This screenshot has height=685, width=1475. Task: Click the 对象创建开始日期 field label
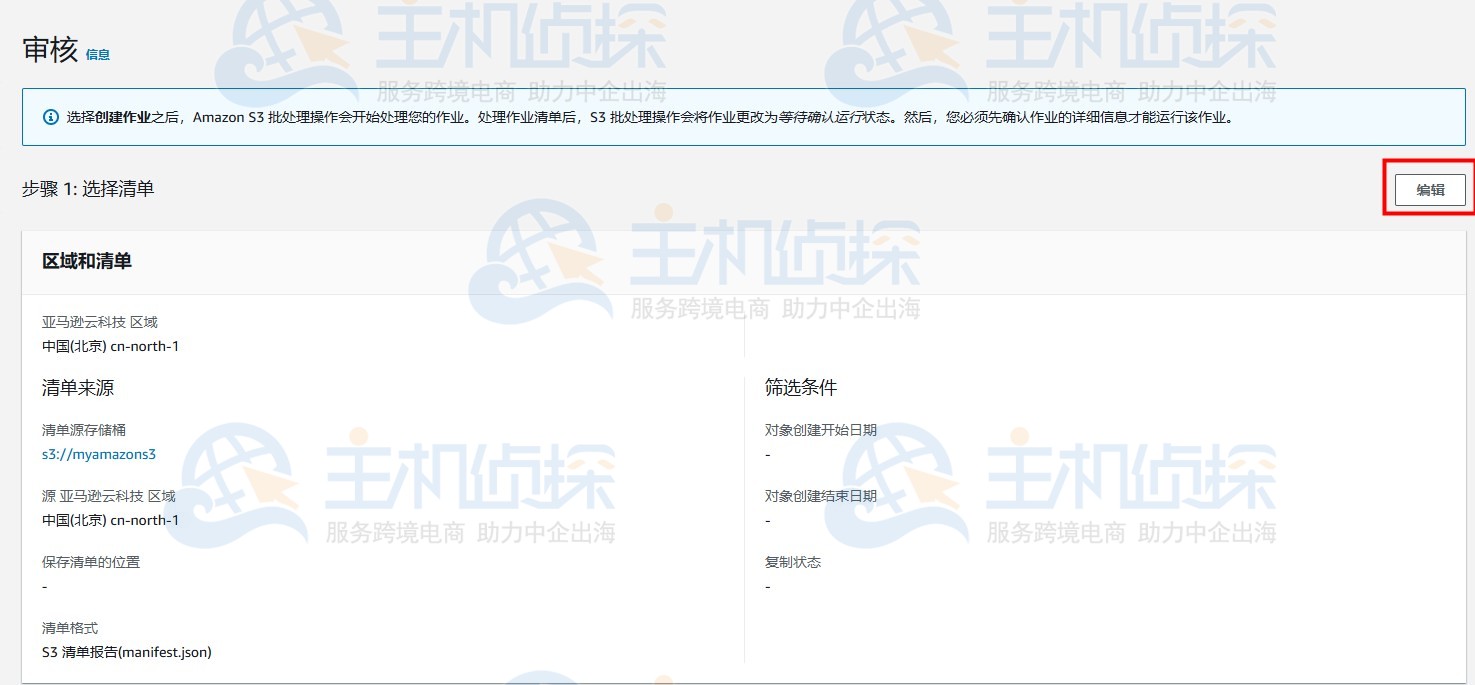[814, 429]
